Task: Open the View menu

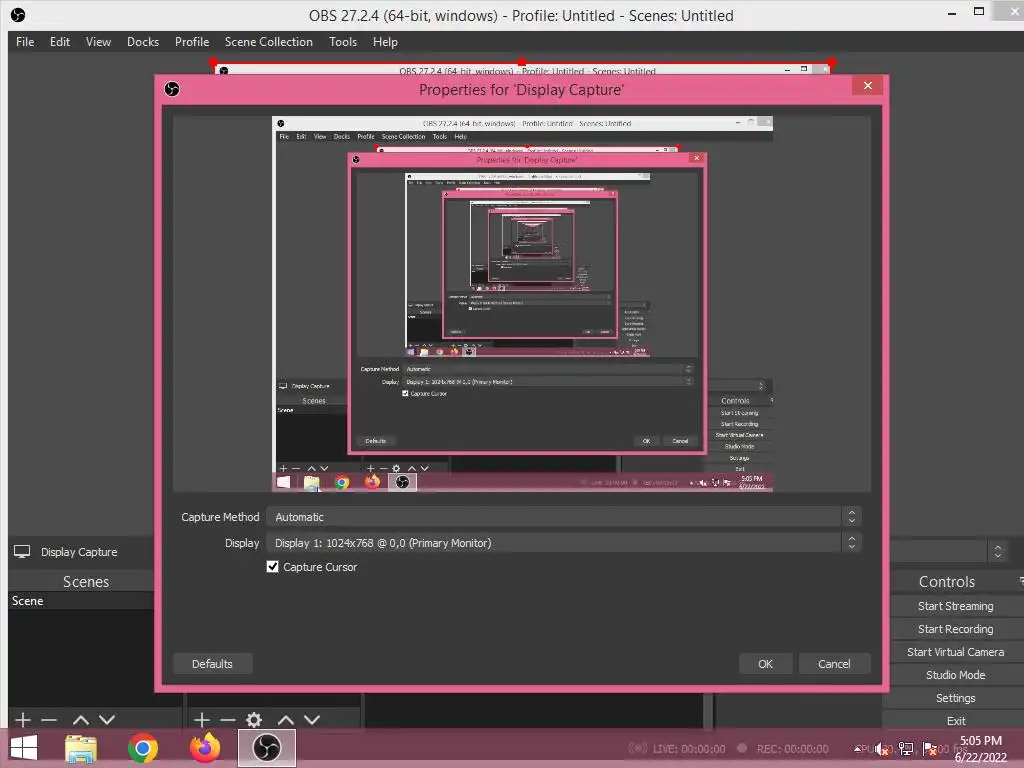Action: (x=98, y=42)
